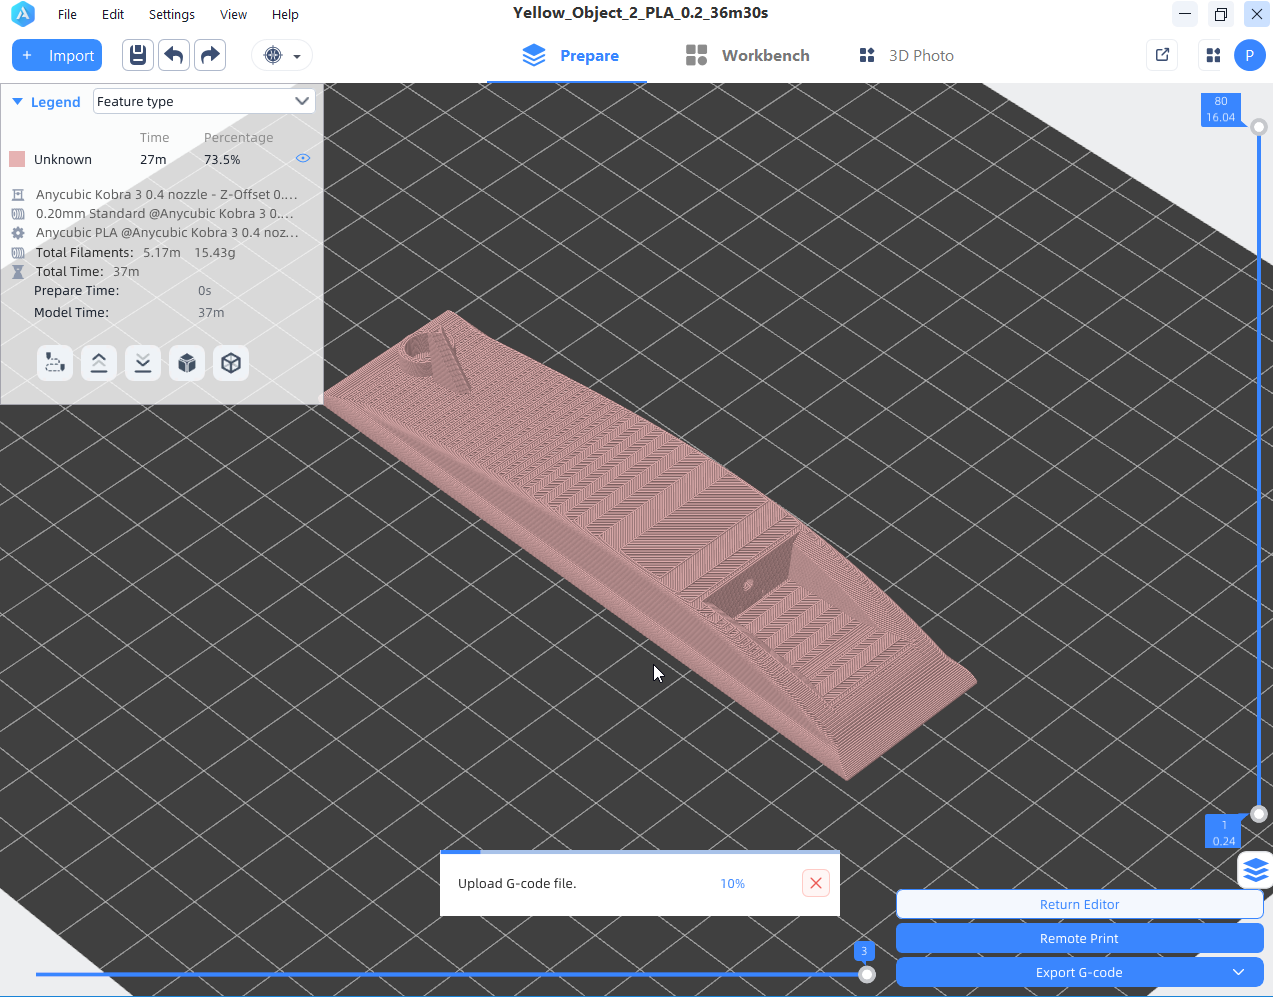Image resolution: width=1273 pixels, height=997 pixels.
Task: Click the solid cube view icon
Action: 187,363
